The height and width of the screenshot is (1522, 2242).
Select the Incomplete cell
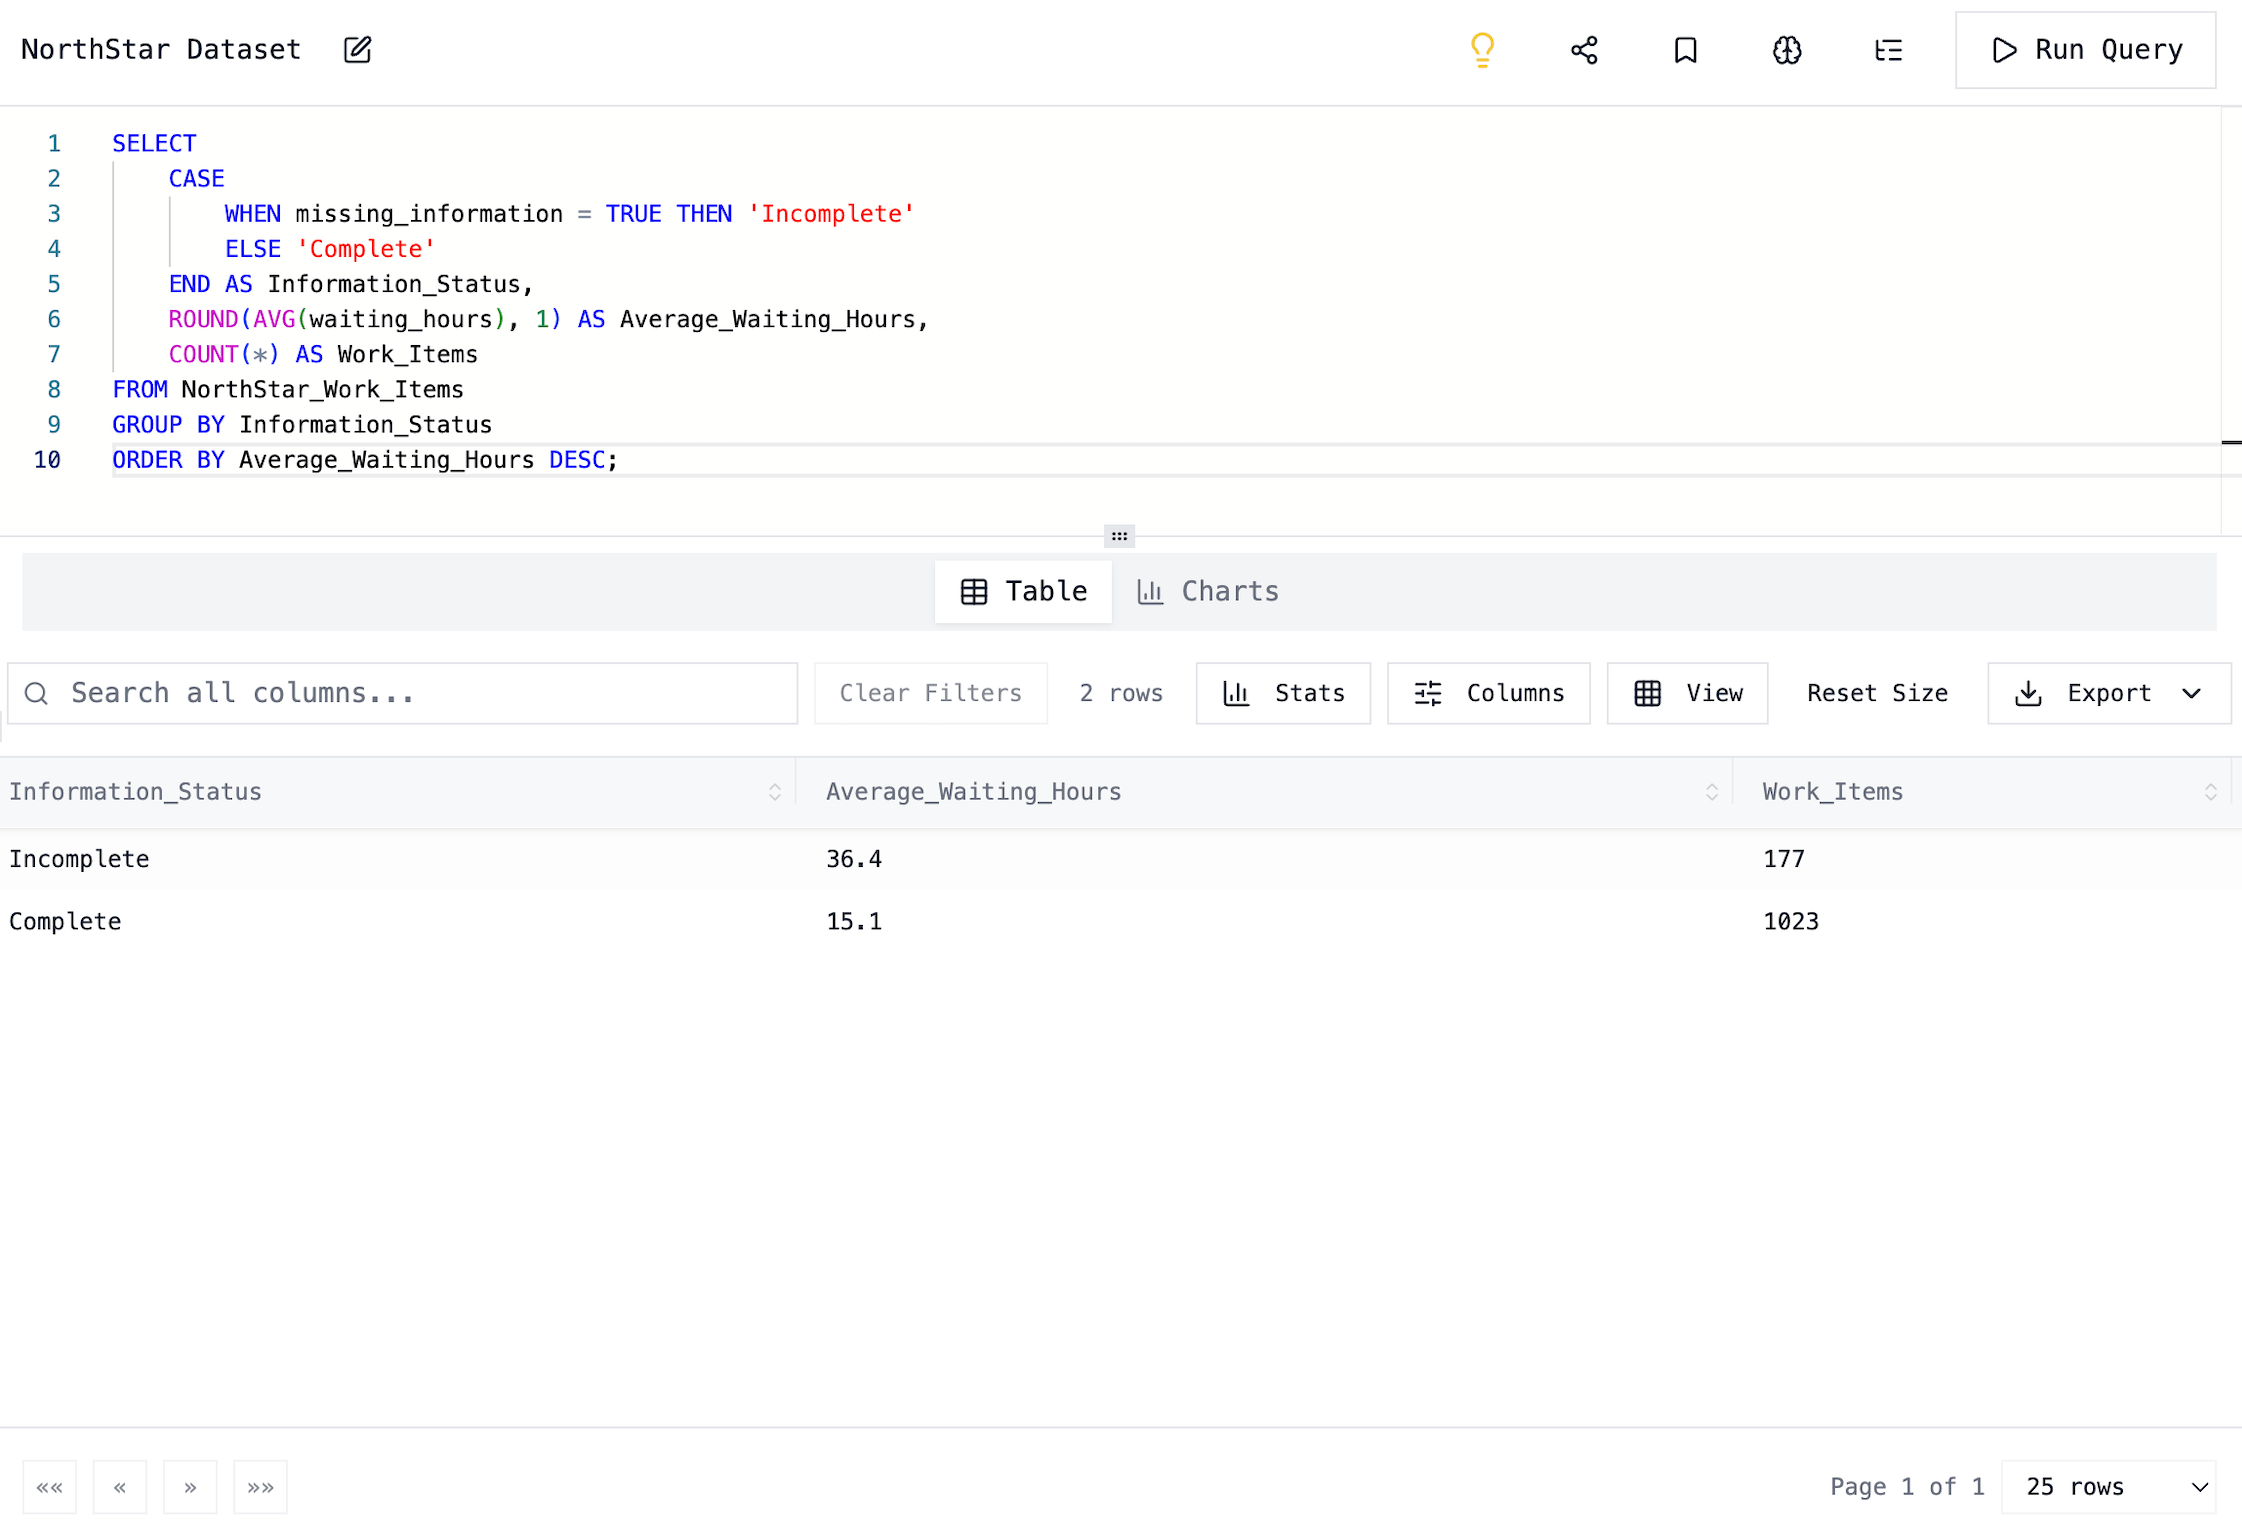(79, 859)
